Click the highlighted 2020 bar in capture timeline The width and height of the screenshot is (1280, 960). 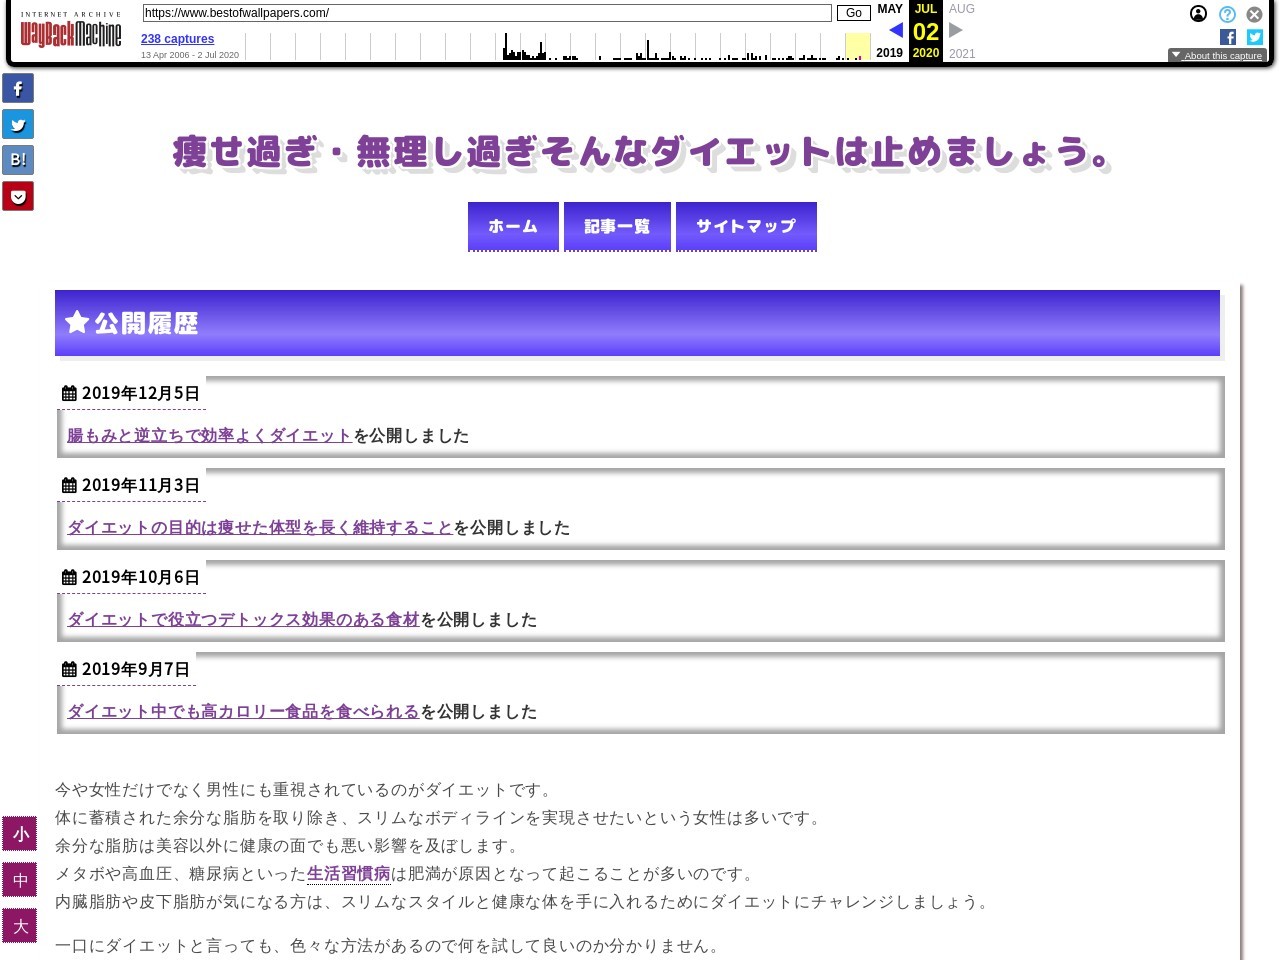pos(857,47)
